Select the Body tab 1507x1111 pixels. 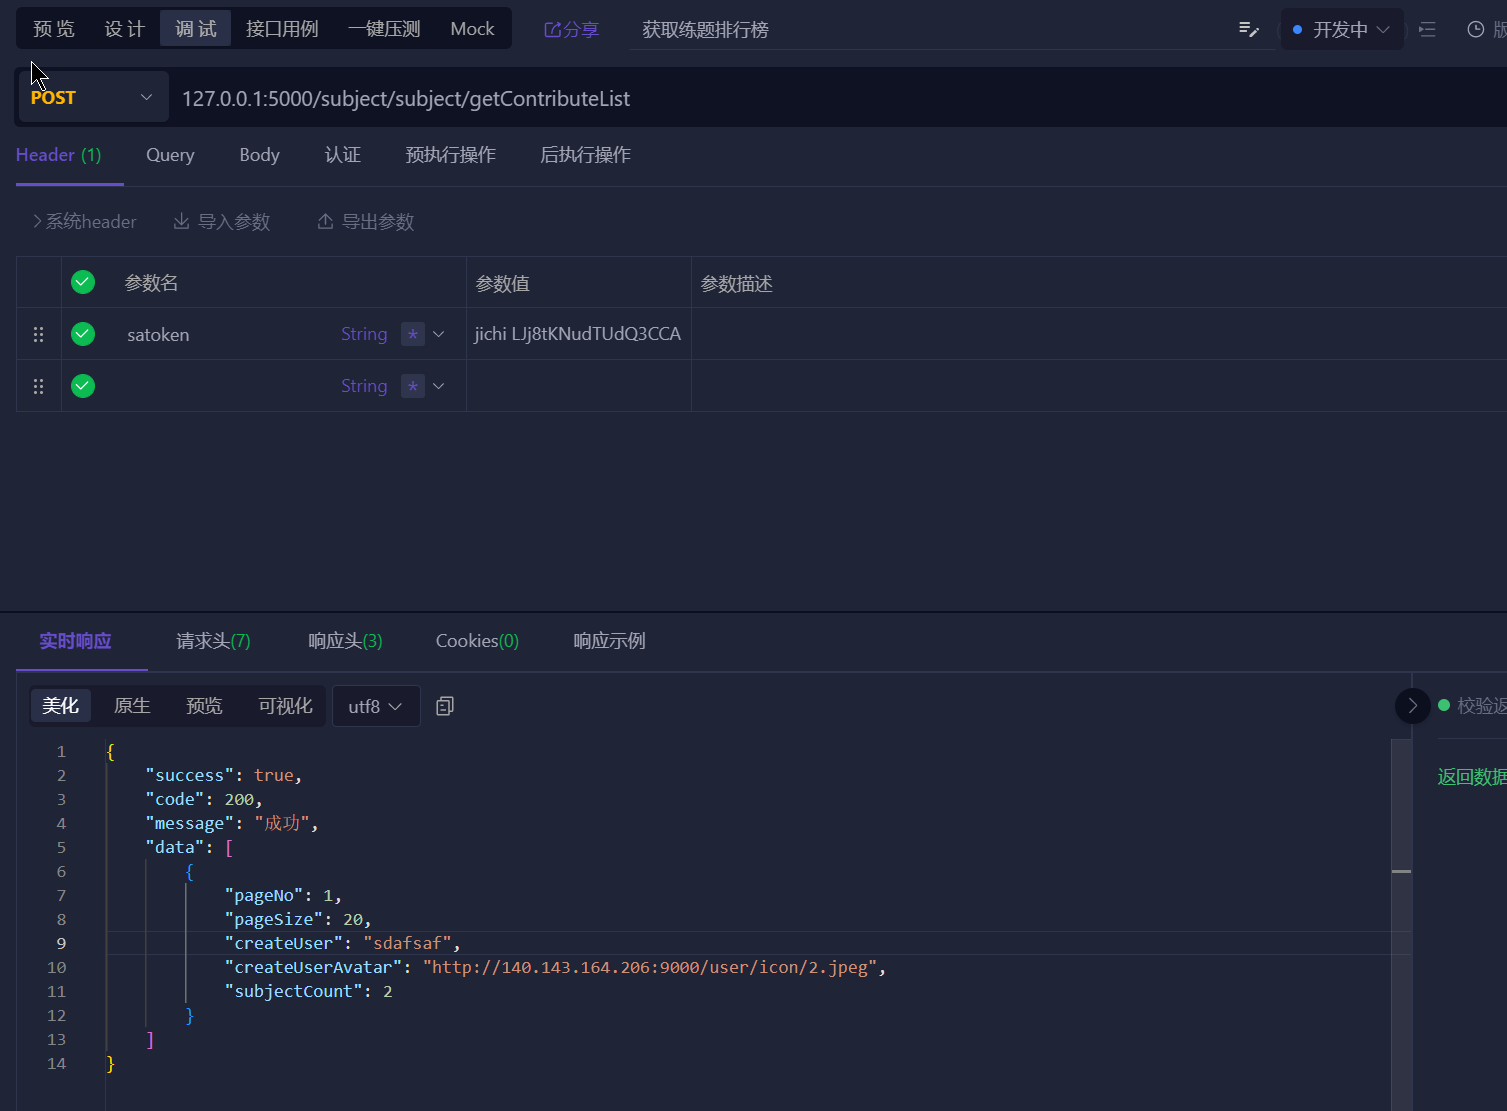260,155
